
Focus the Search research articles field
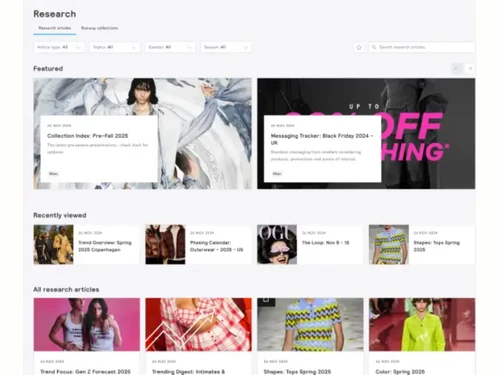422,47
